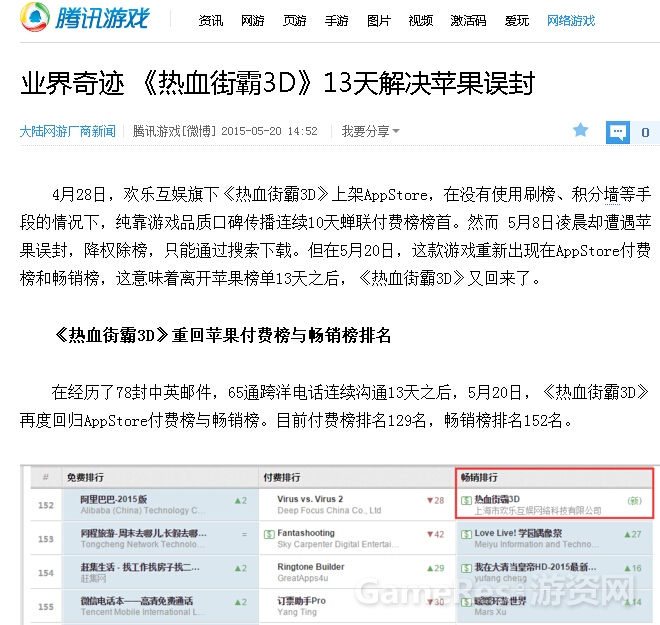
Task: Click the Tencent Games penguin logo
Action: (x=35, y=17)
